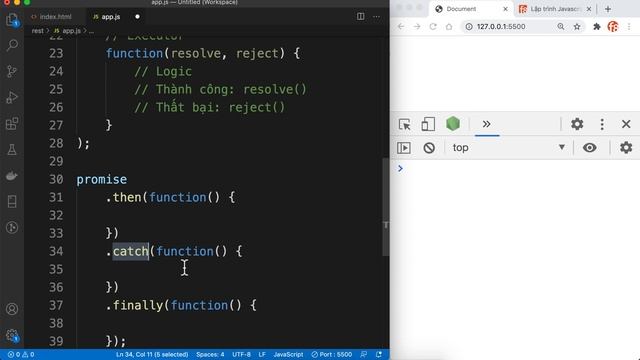Close the Document browser tab
This screenshot has height=360, width=640.
tap(505, 9)
